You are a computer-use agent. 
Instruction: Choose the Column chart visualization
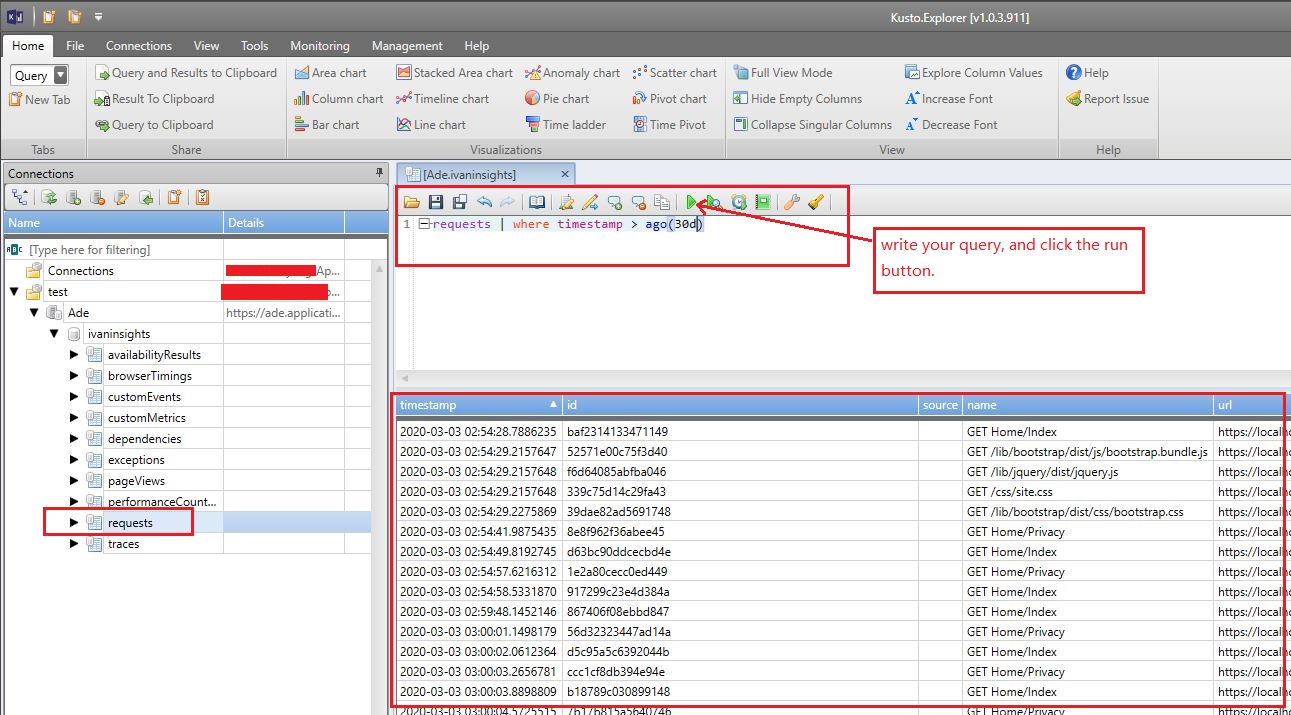[x=339, y=99]
